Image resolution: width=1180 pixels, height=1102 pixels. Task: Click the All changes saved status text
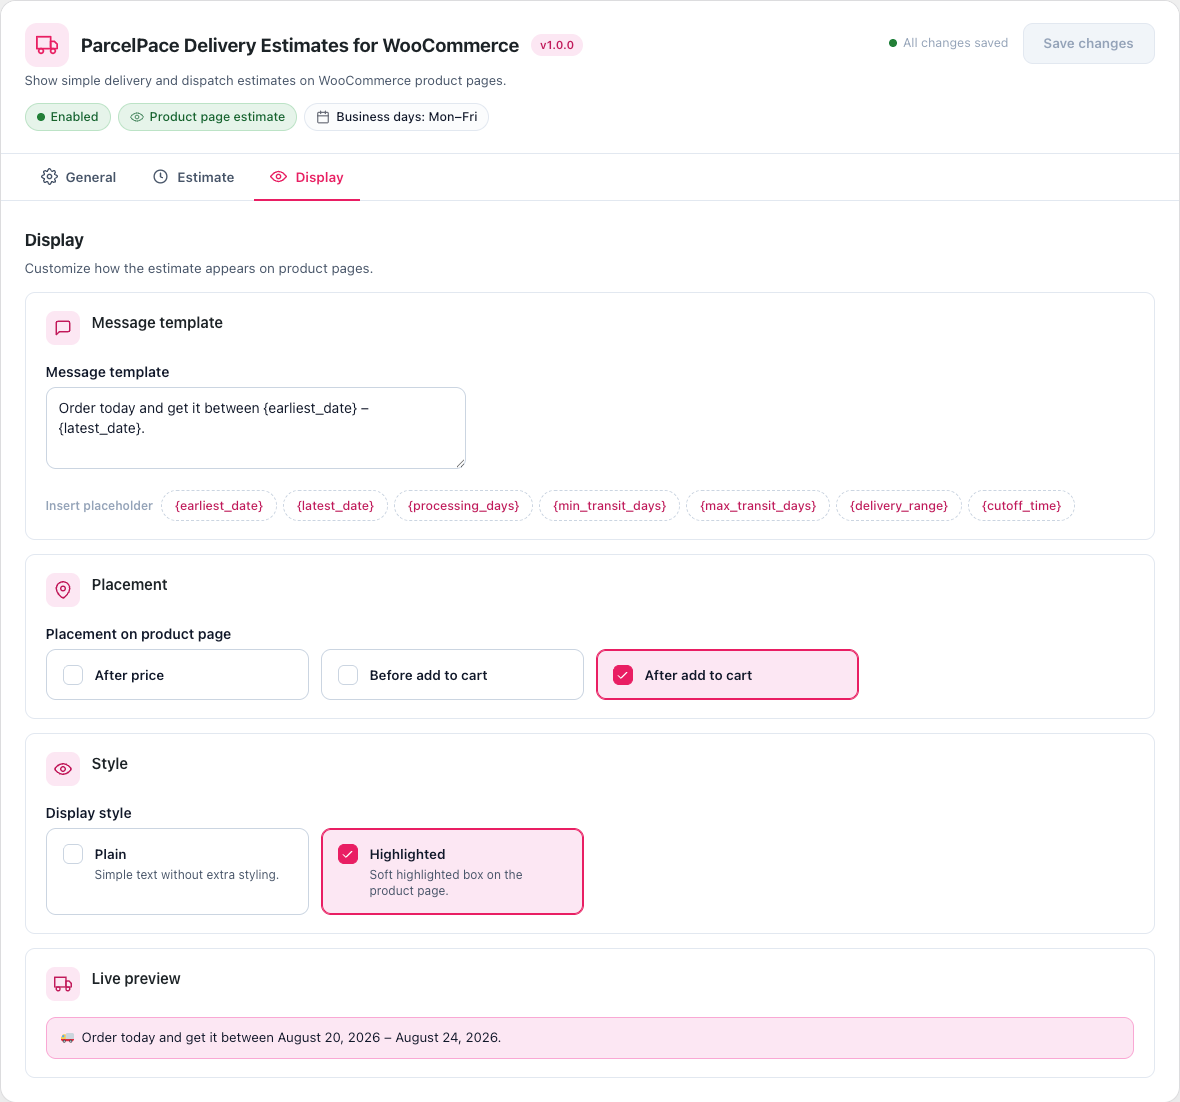955,43
